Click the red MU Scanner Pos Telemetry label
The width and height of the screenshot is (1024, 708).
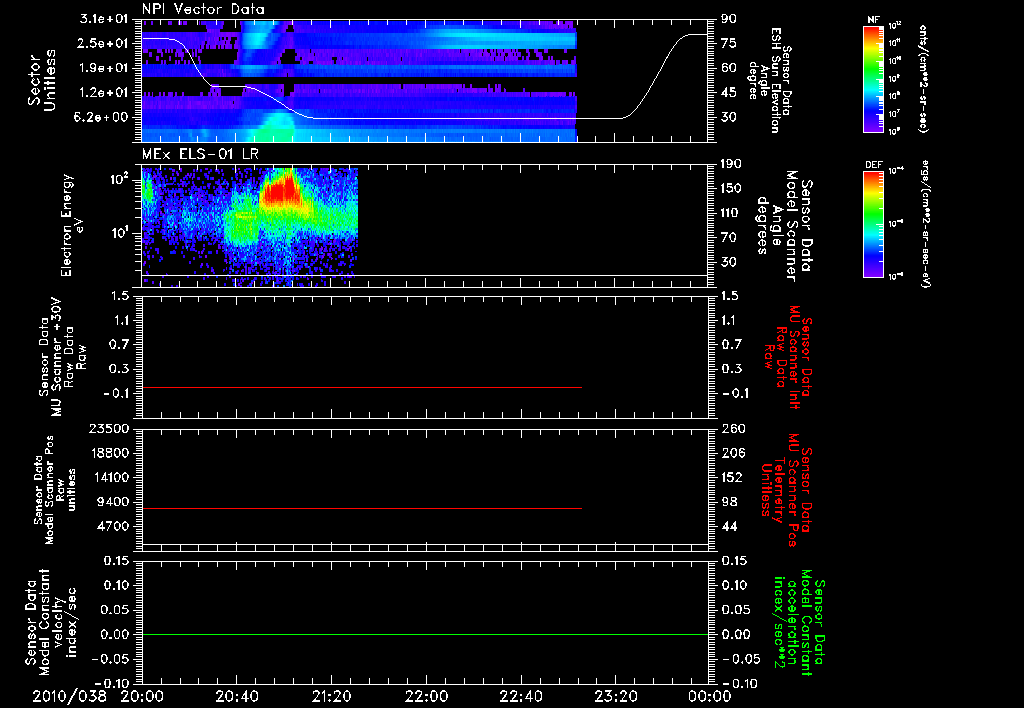786,490
